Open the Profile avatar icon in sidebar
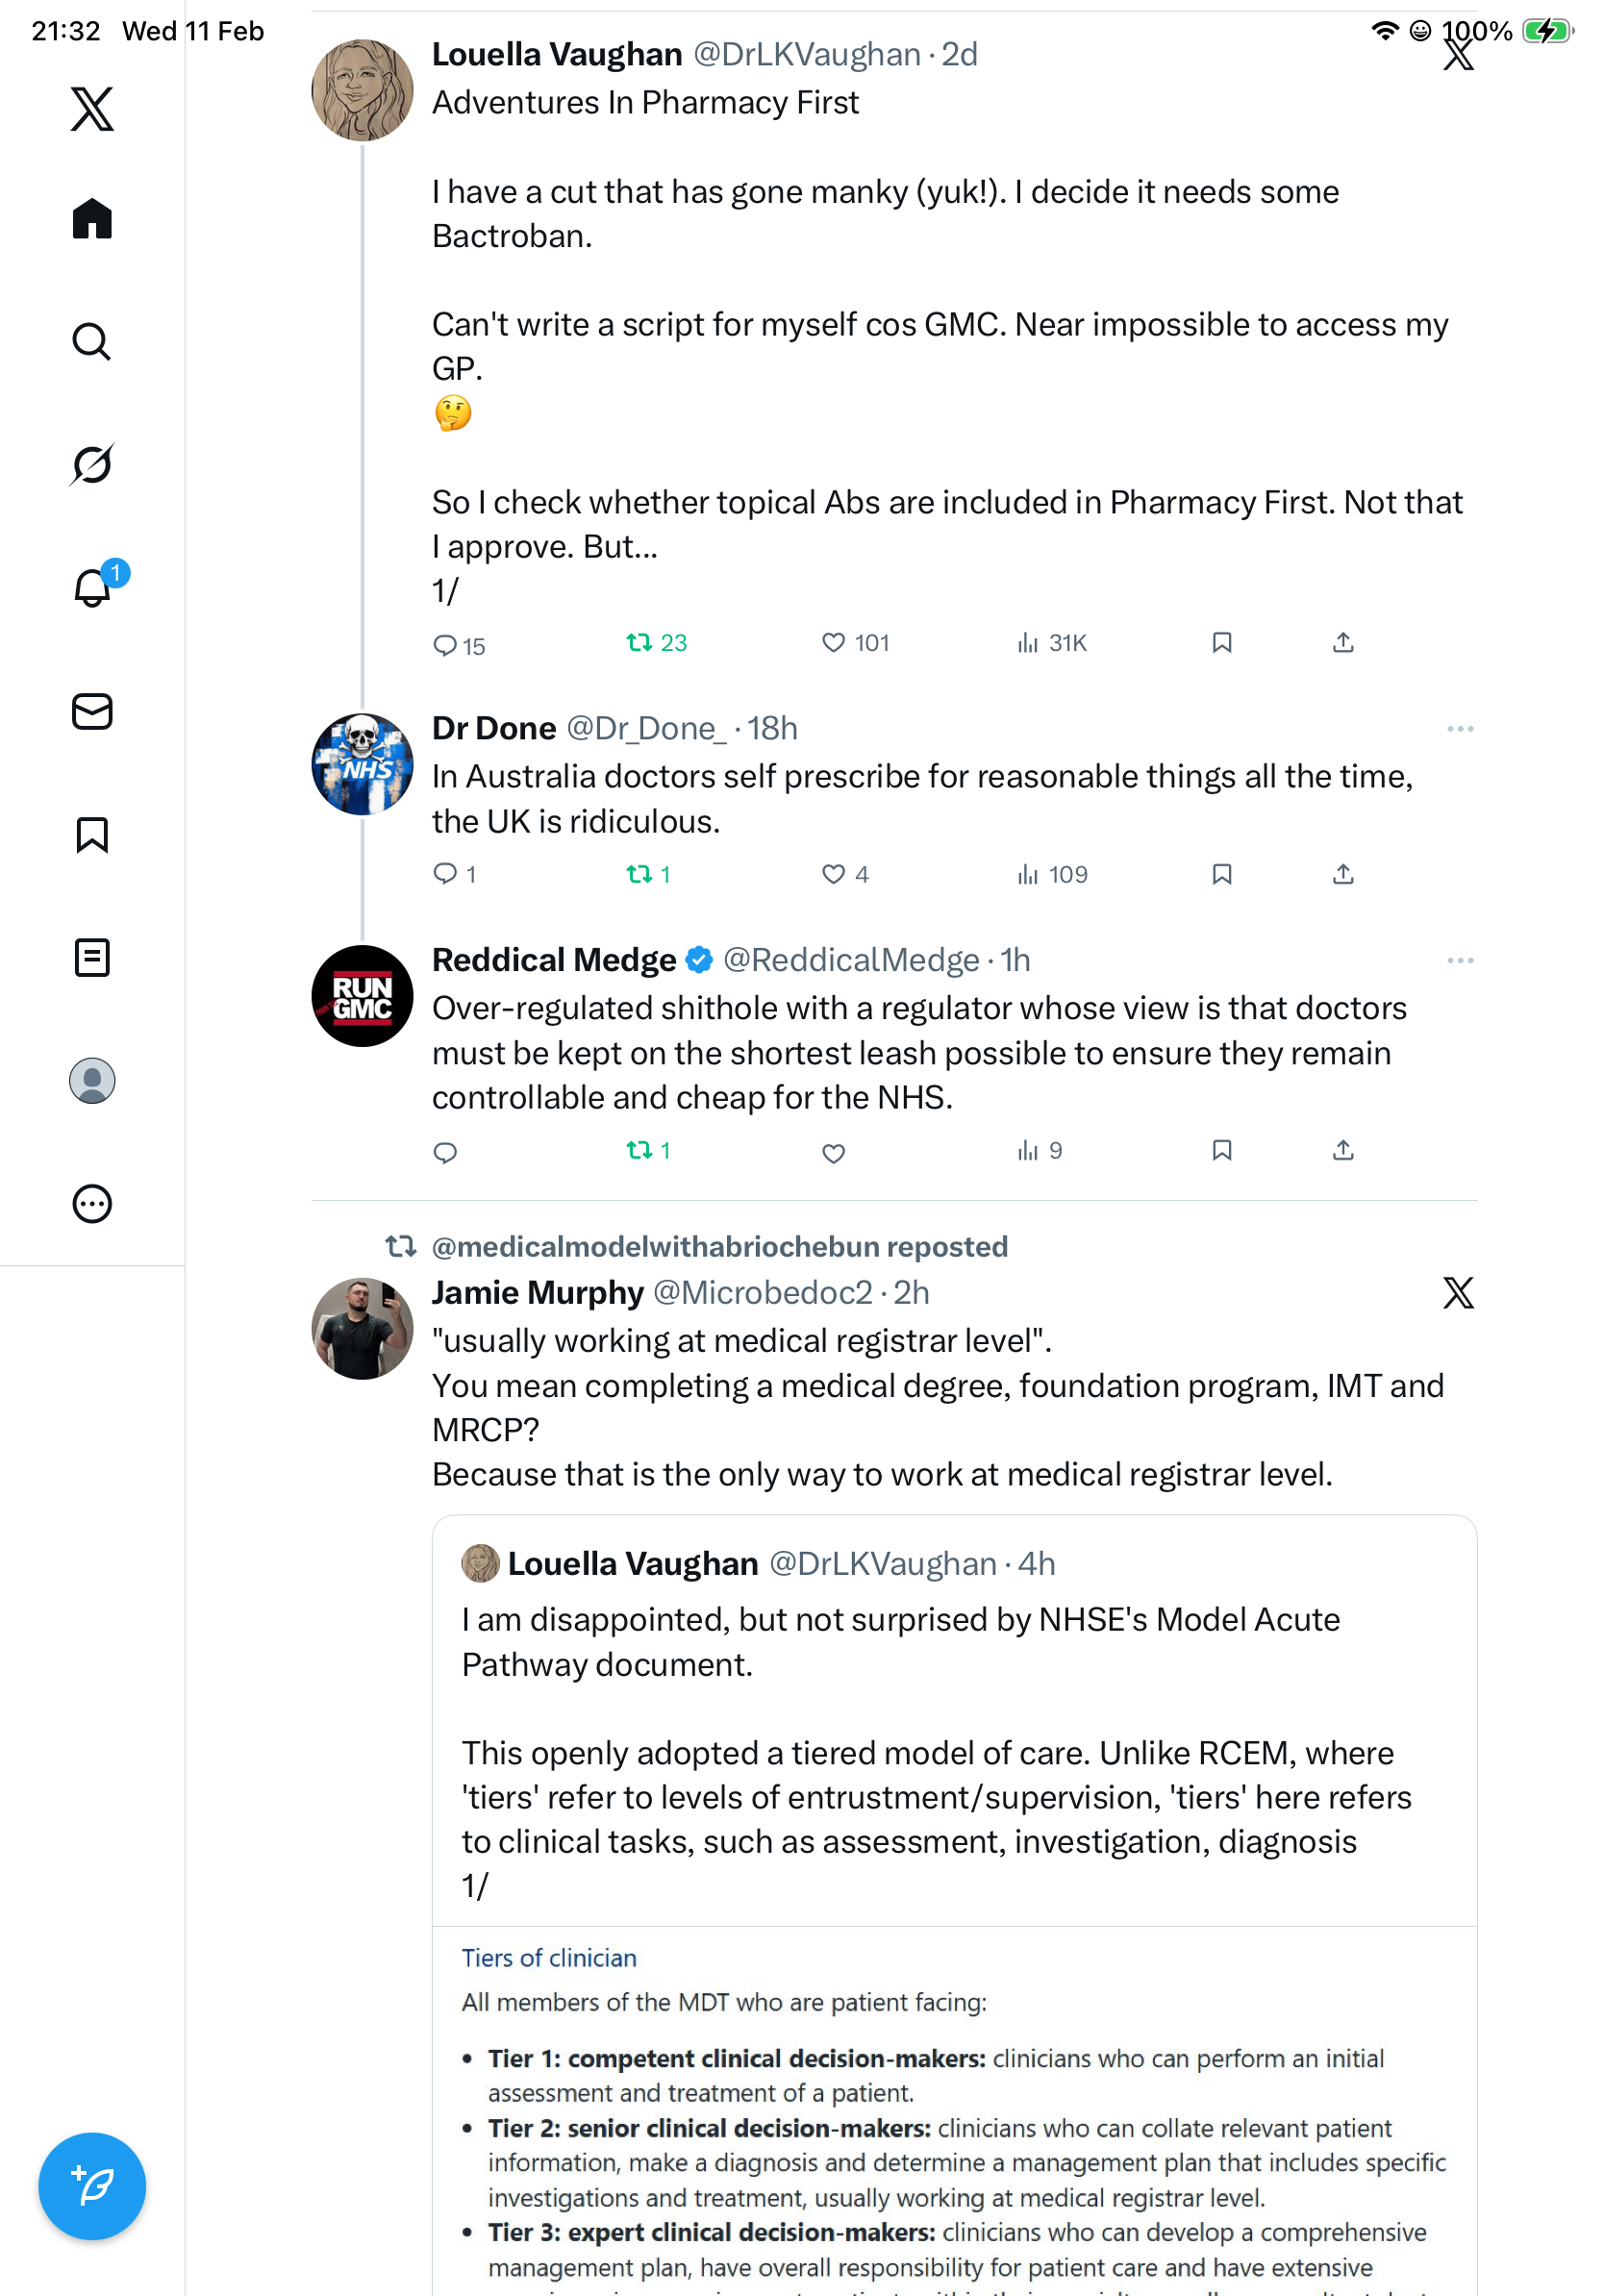The image size is (1604, 2296). (92, 1080)
